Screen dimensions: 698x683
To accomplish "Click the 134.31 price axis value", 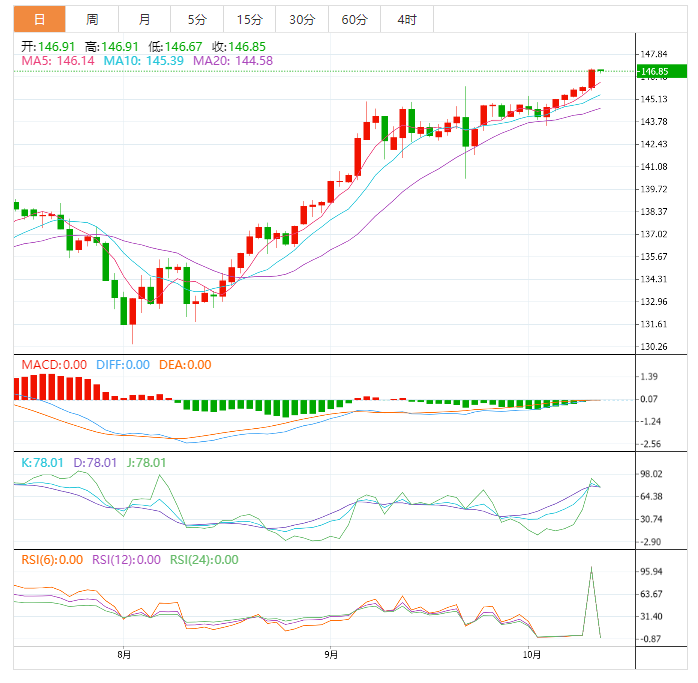I will coord(654,279).
